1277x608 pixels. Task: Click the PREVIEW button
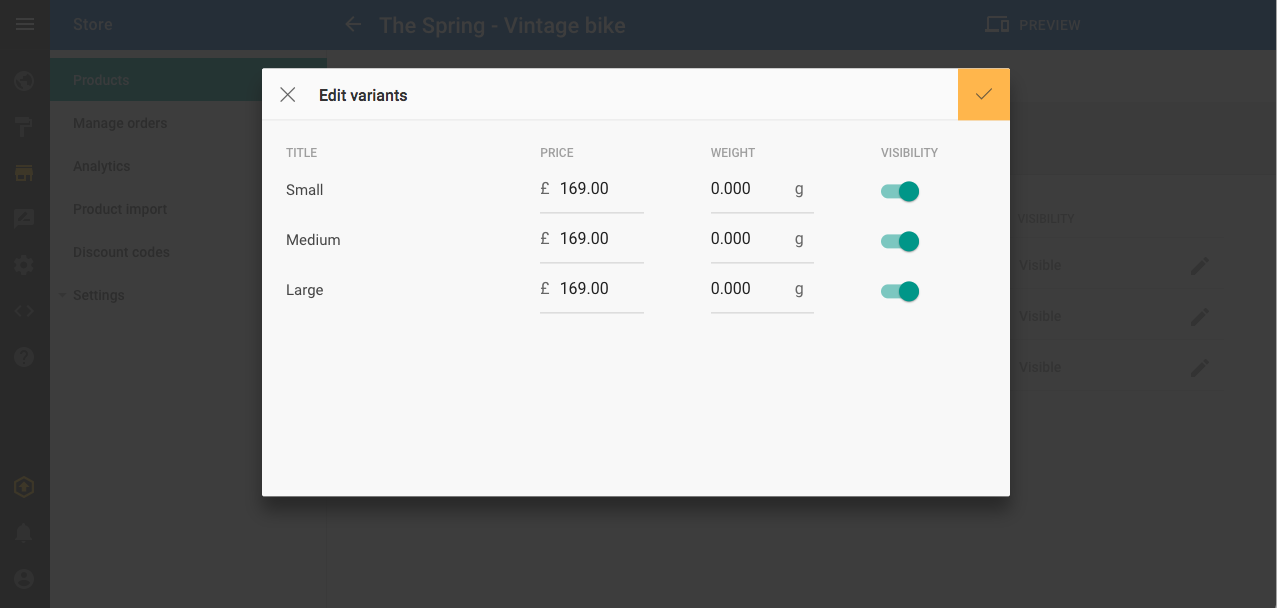1033,24
